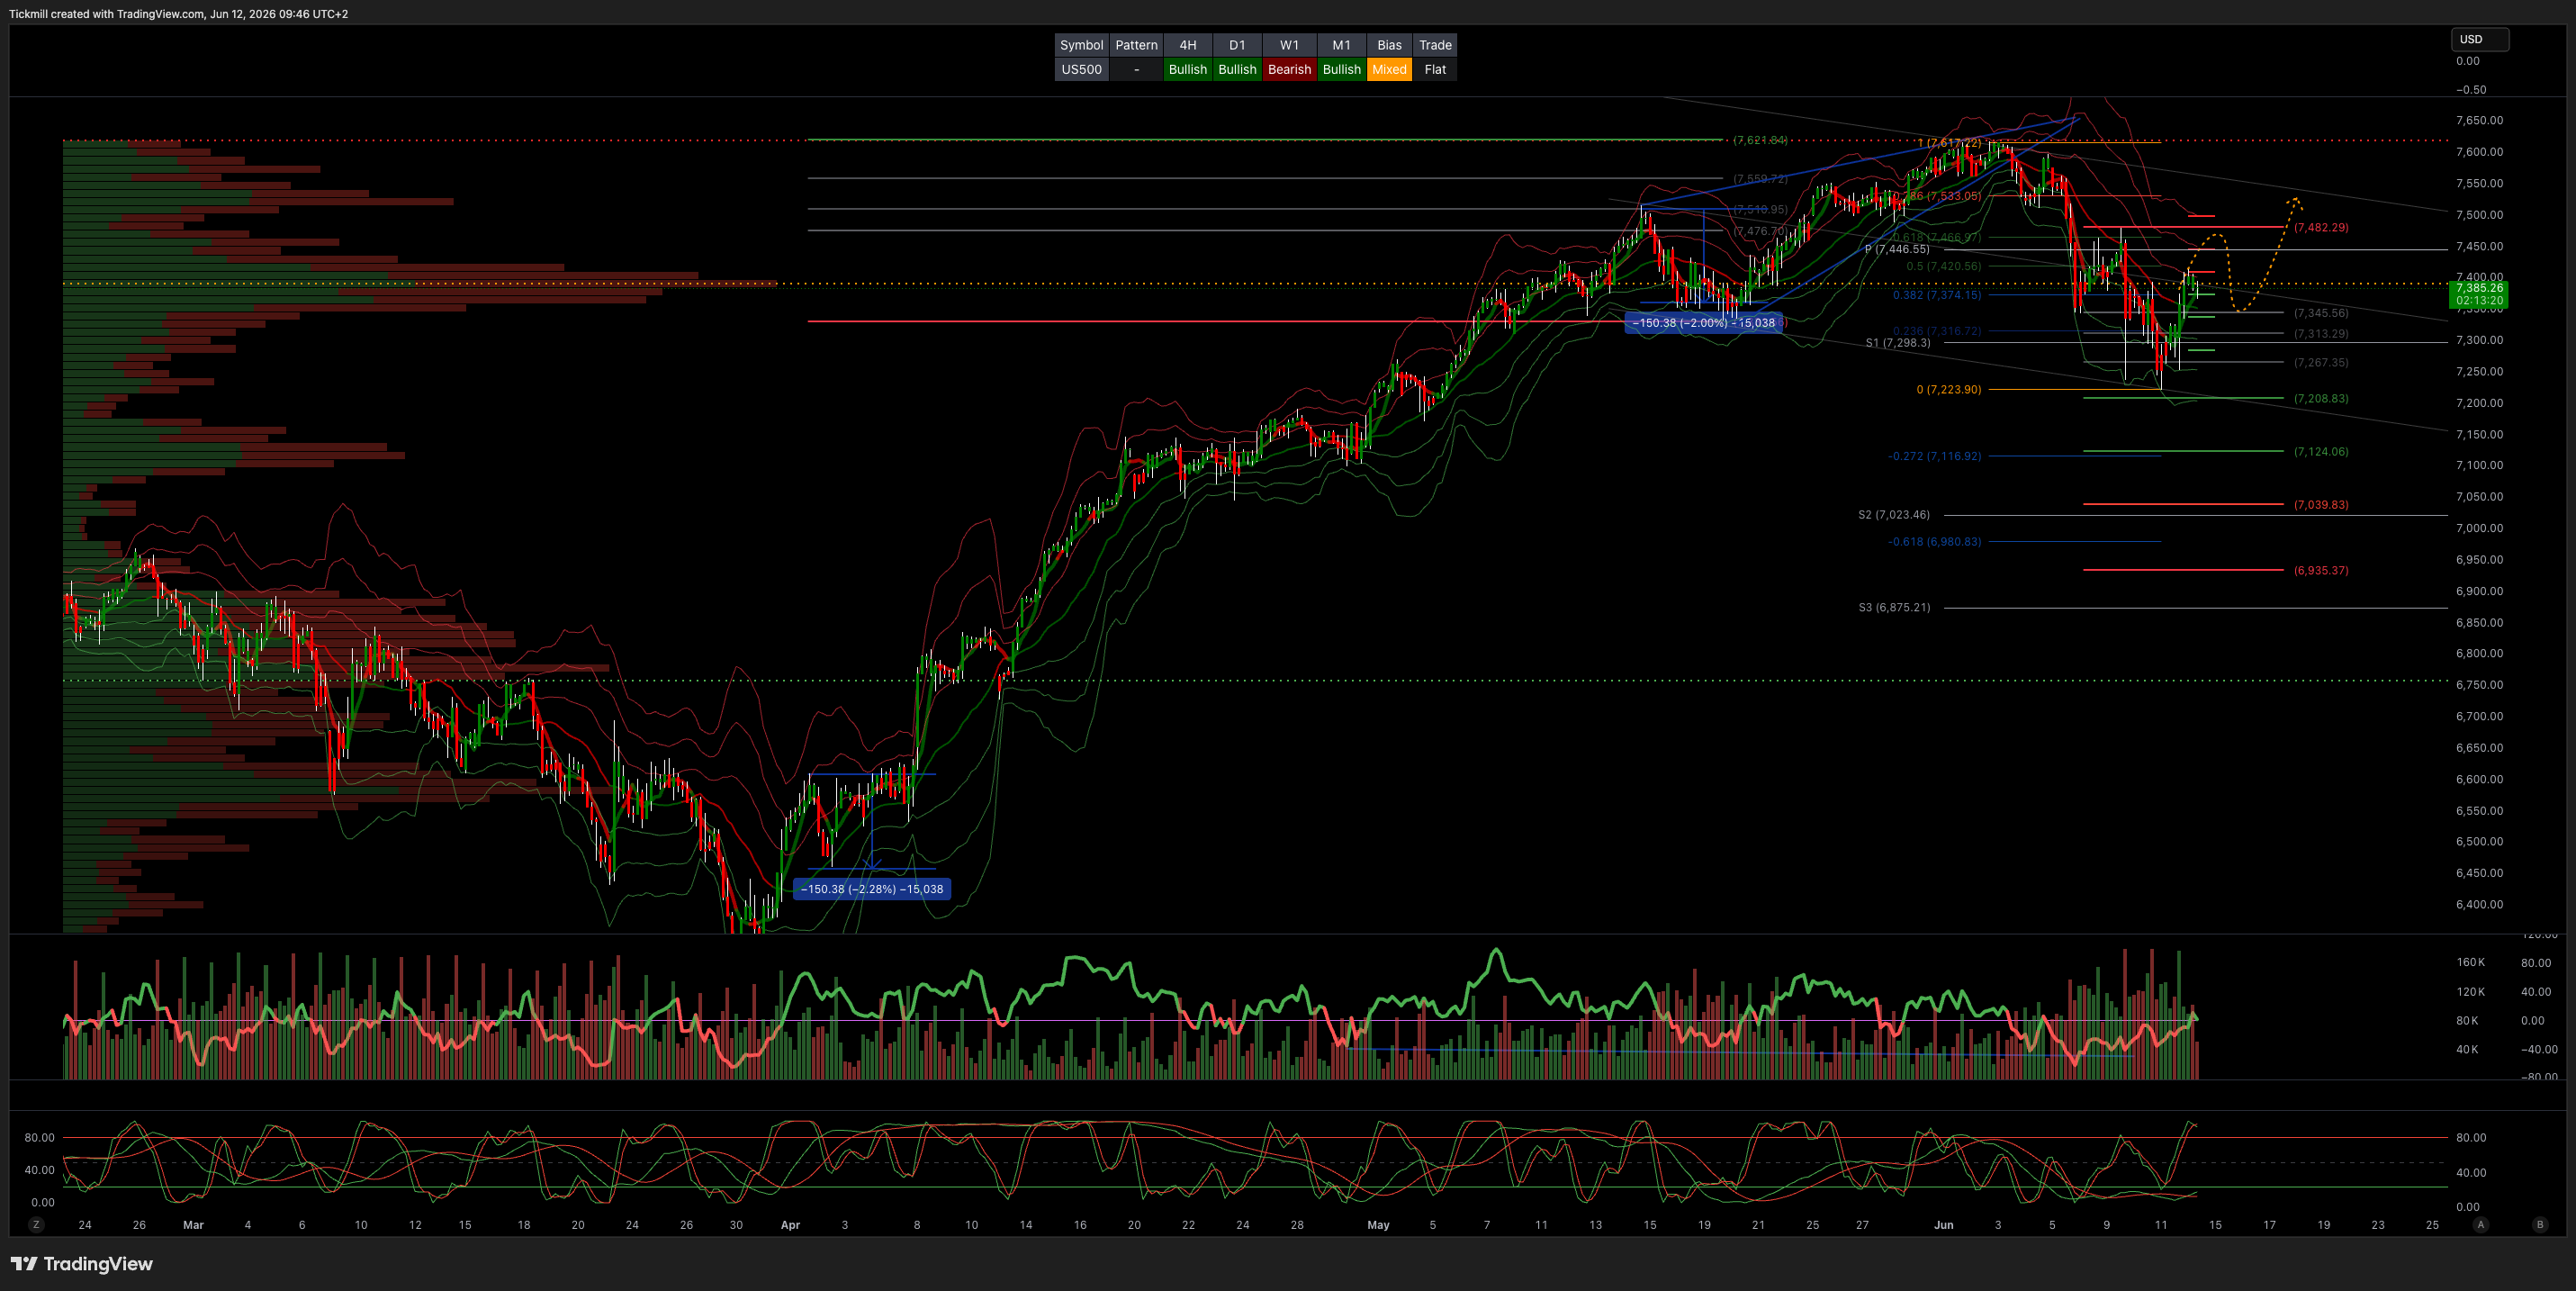Select the orange Mixed bias cell
2576x1291 pixels.
tap(1389, 69)
